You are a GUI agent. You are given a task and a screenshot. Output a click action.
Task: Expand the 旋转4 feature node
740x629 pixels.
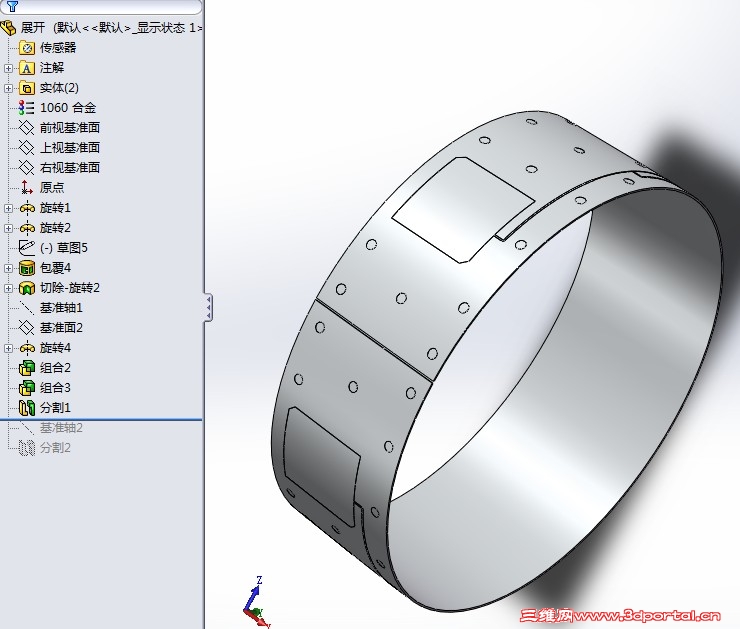tap(8, 348)
